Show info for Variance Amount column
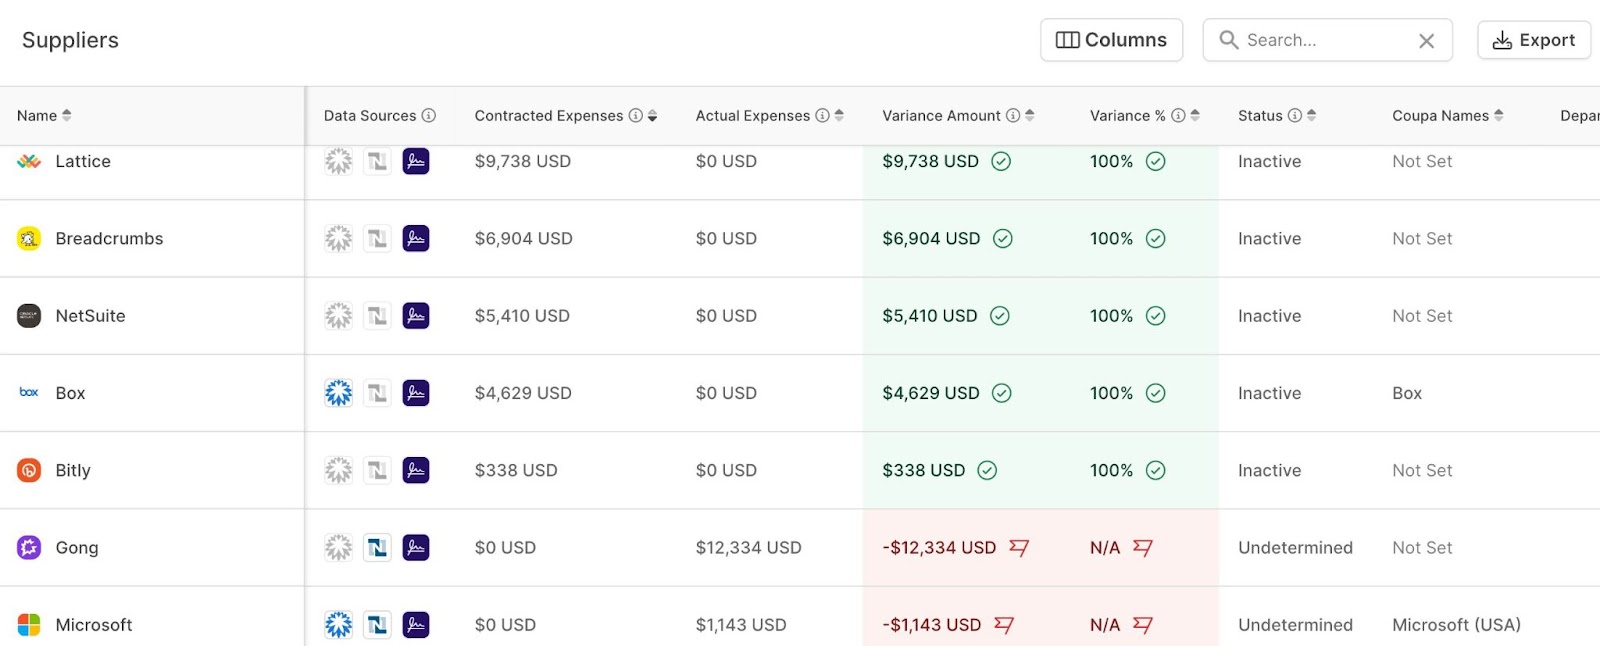This screenshot has width=1600, height=646. coord(1013,116)
